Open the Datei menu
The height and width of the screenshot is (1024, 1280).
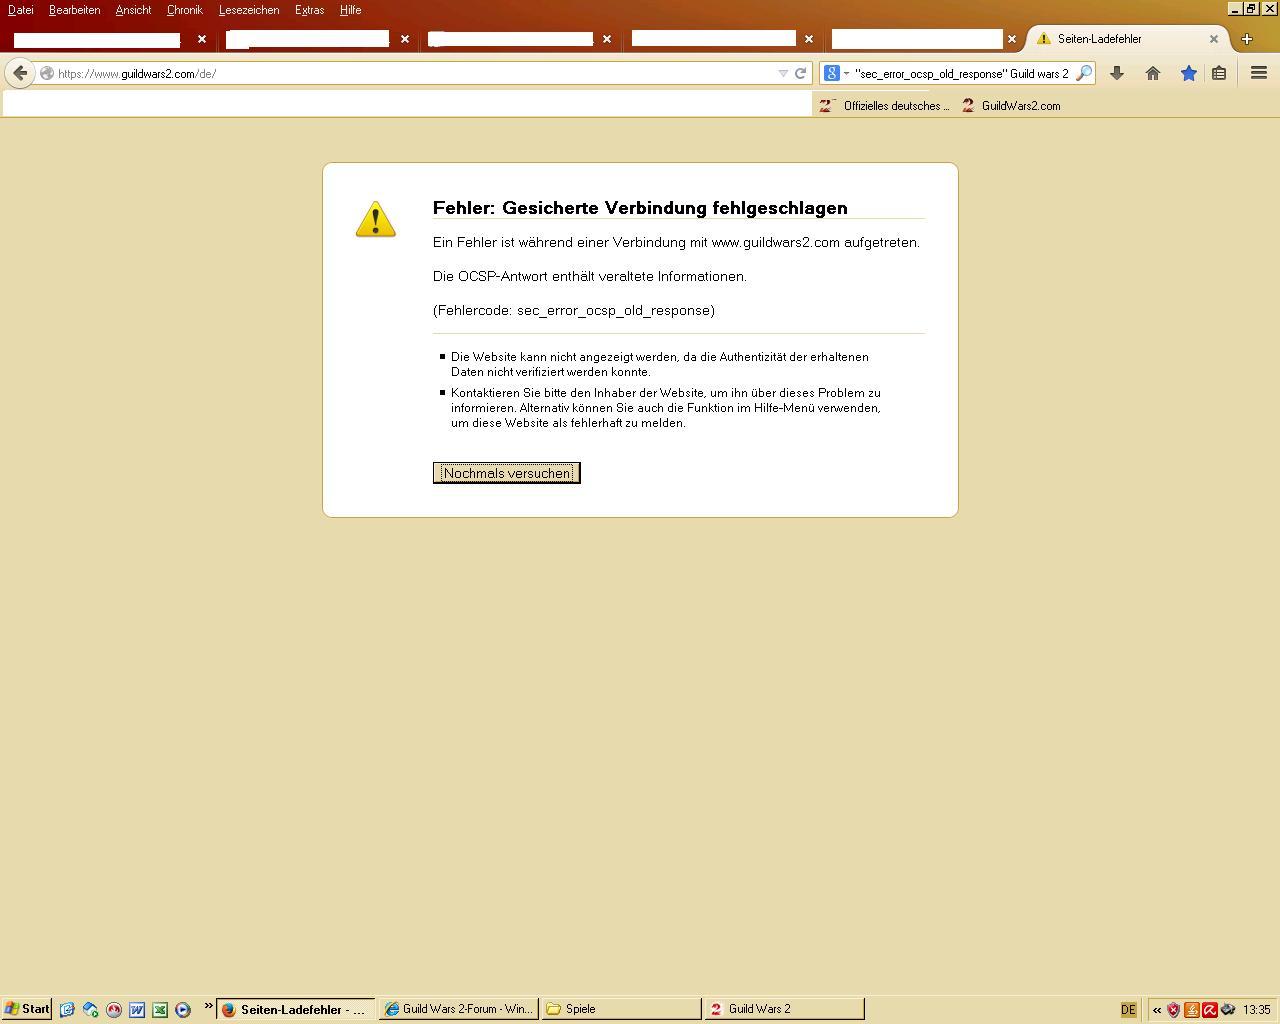20,10
